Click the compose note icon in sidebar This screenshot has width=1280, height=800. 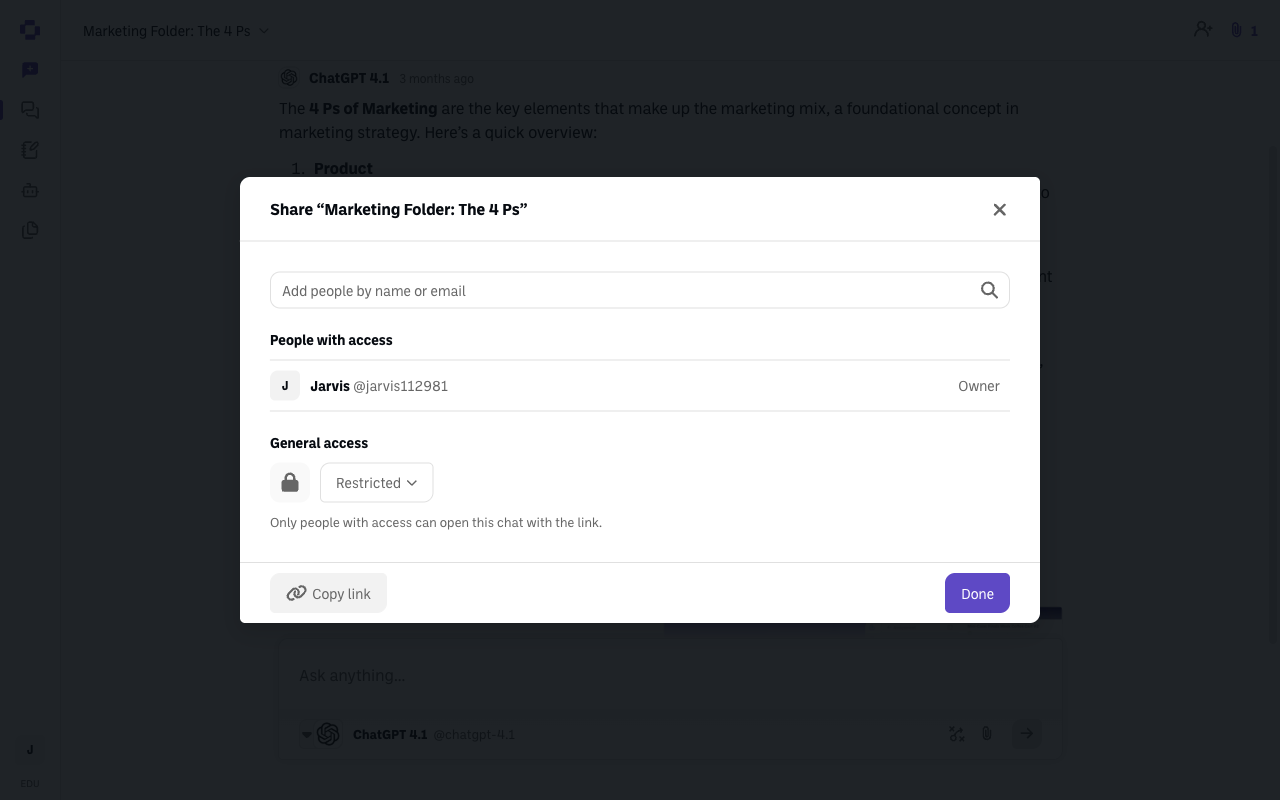coord(30,150)
